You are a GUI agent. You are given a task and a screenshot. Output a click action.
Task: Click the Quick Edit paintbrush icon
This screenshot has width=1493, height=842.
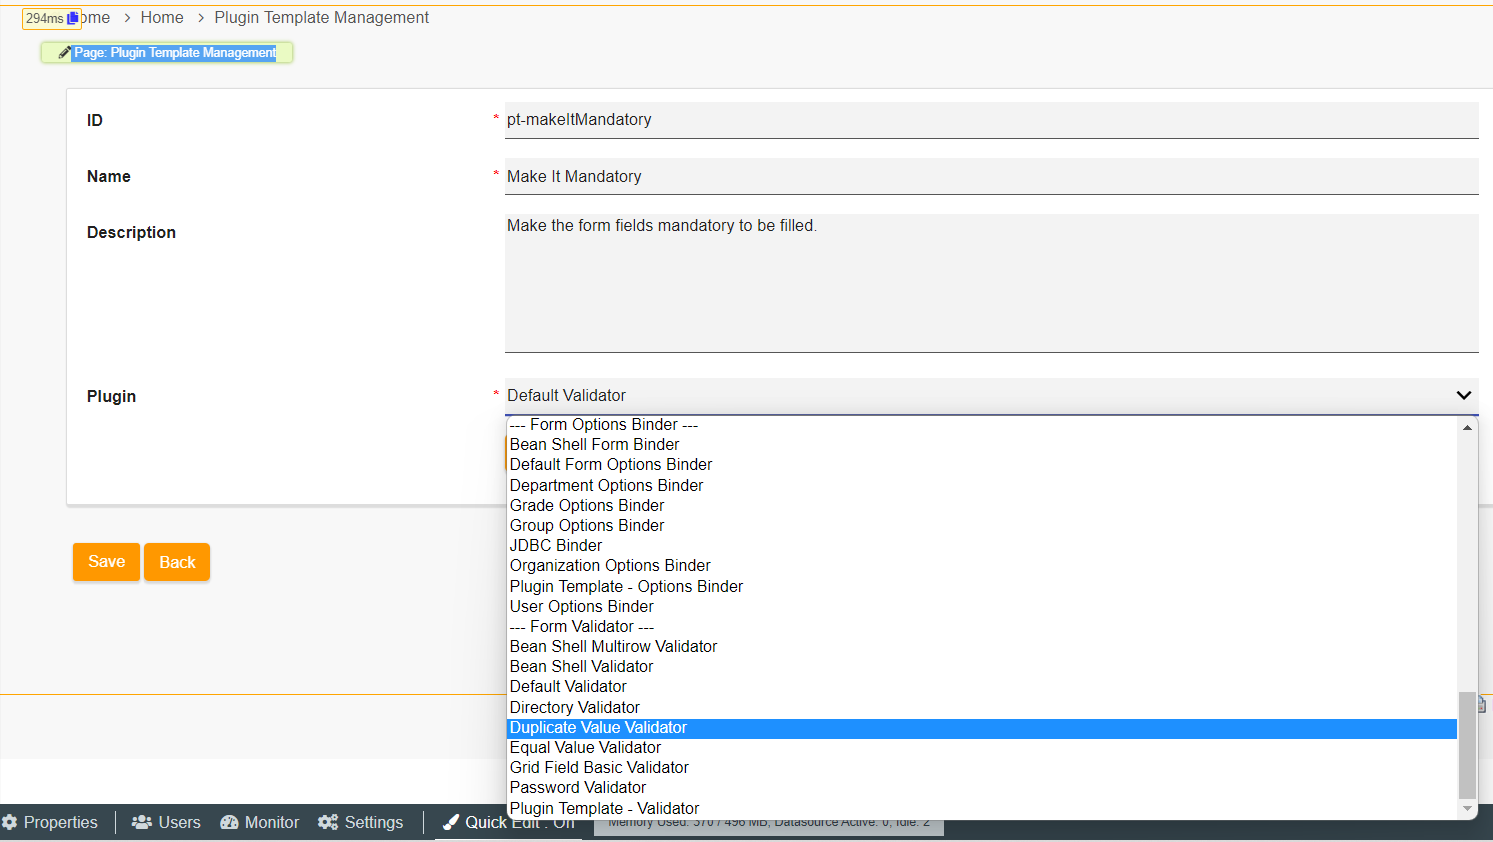tap(451, 822)
